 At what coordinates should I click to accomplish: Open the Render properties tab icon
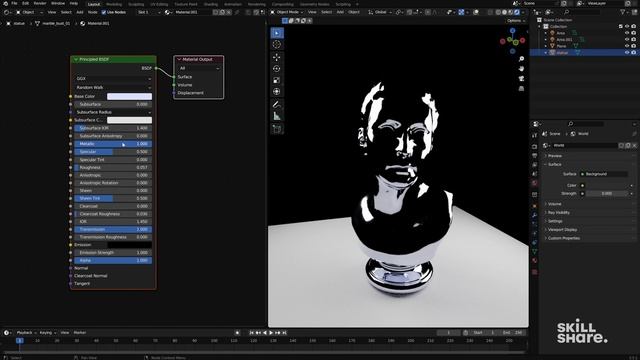click(x=535, y=146)
